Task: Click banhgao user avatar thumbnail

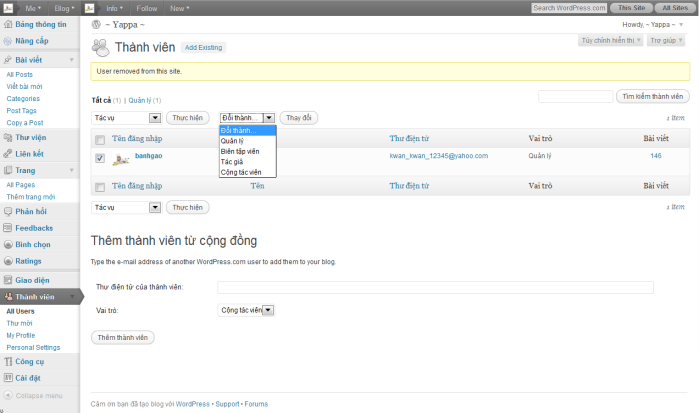Action: [x=121, y=159]
